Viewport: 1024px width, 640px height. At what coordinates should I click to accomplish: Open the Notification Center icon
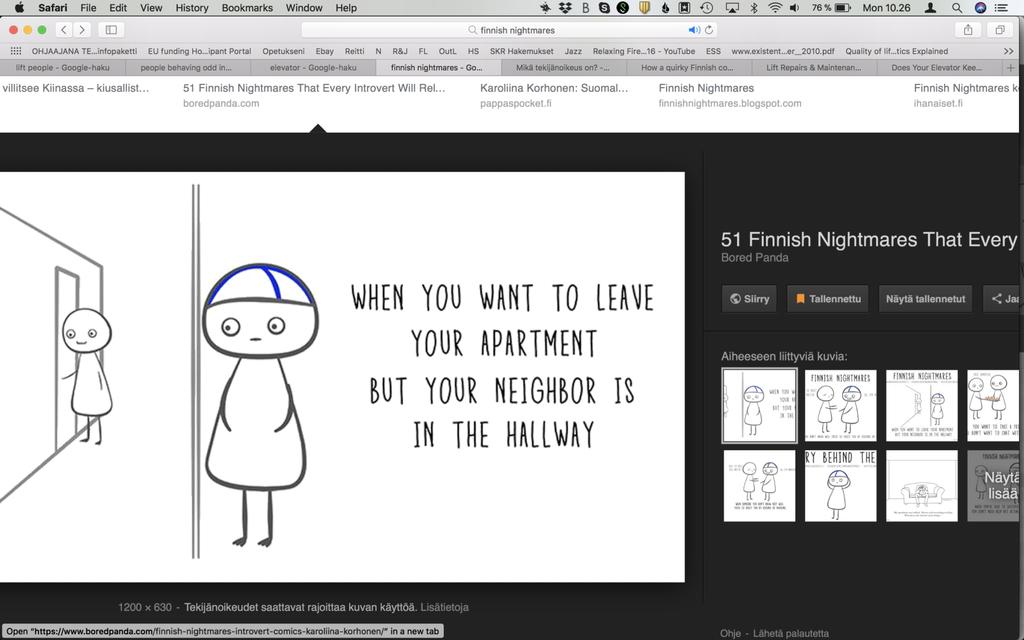(1001, 8)
